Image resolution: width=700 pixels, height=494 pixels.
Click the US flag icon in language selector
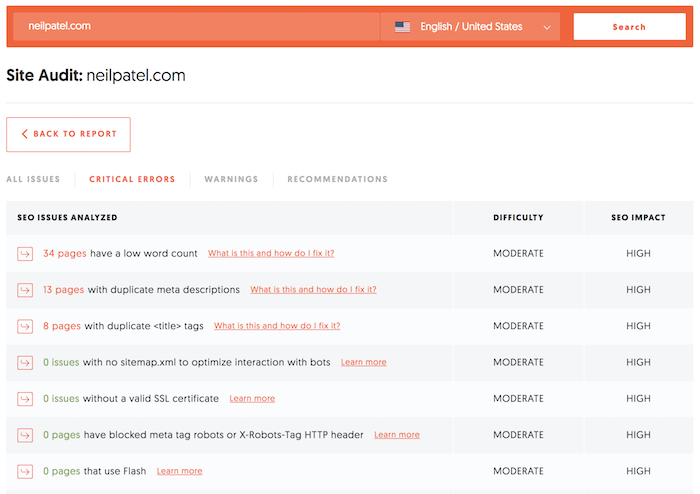pos(402,27)
